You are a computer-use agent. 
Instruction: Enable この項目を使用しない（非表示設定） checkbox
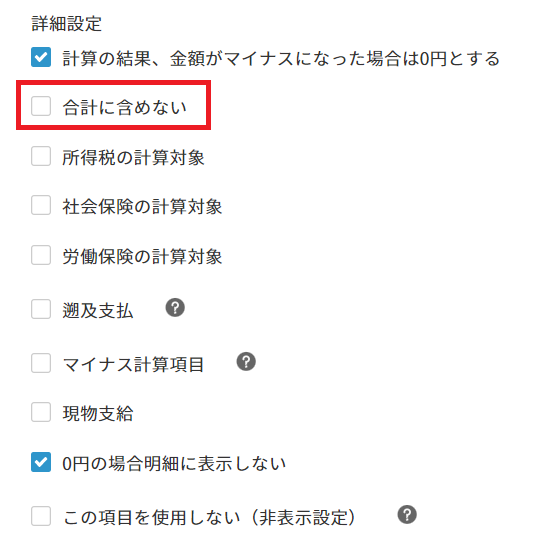click(x=41, y=516)
